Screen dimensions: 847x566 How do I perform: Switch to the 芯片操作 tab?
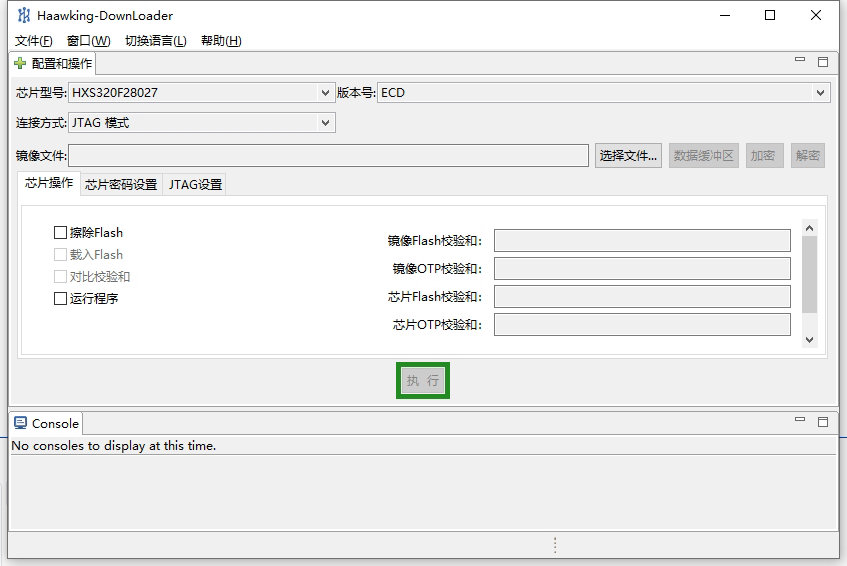(49, 183)
